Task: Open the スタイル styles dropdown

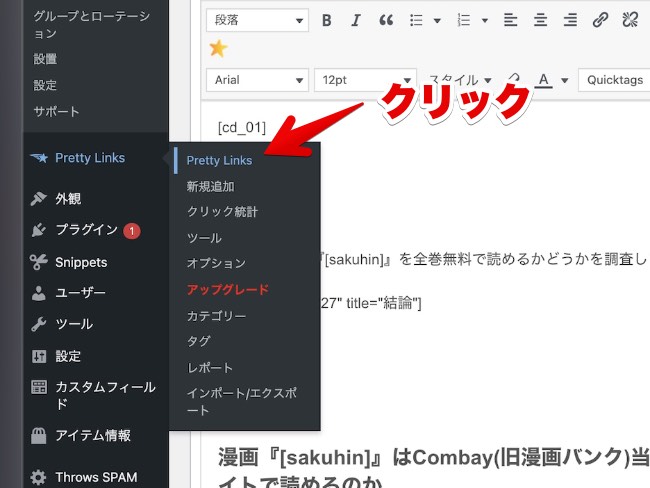Action: pyautogui.click(x=459, y=80)
